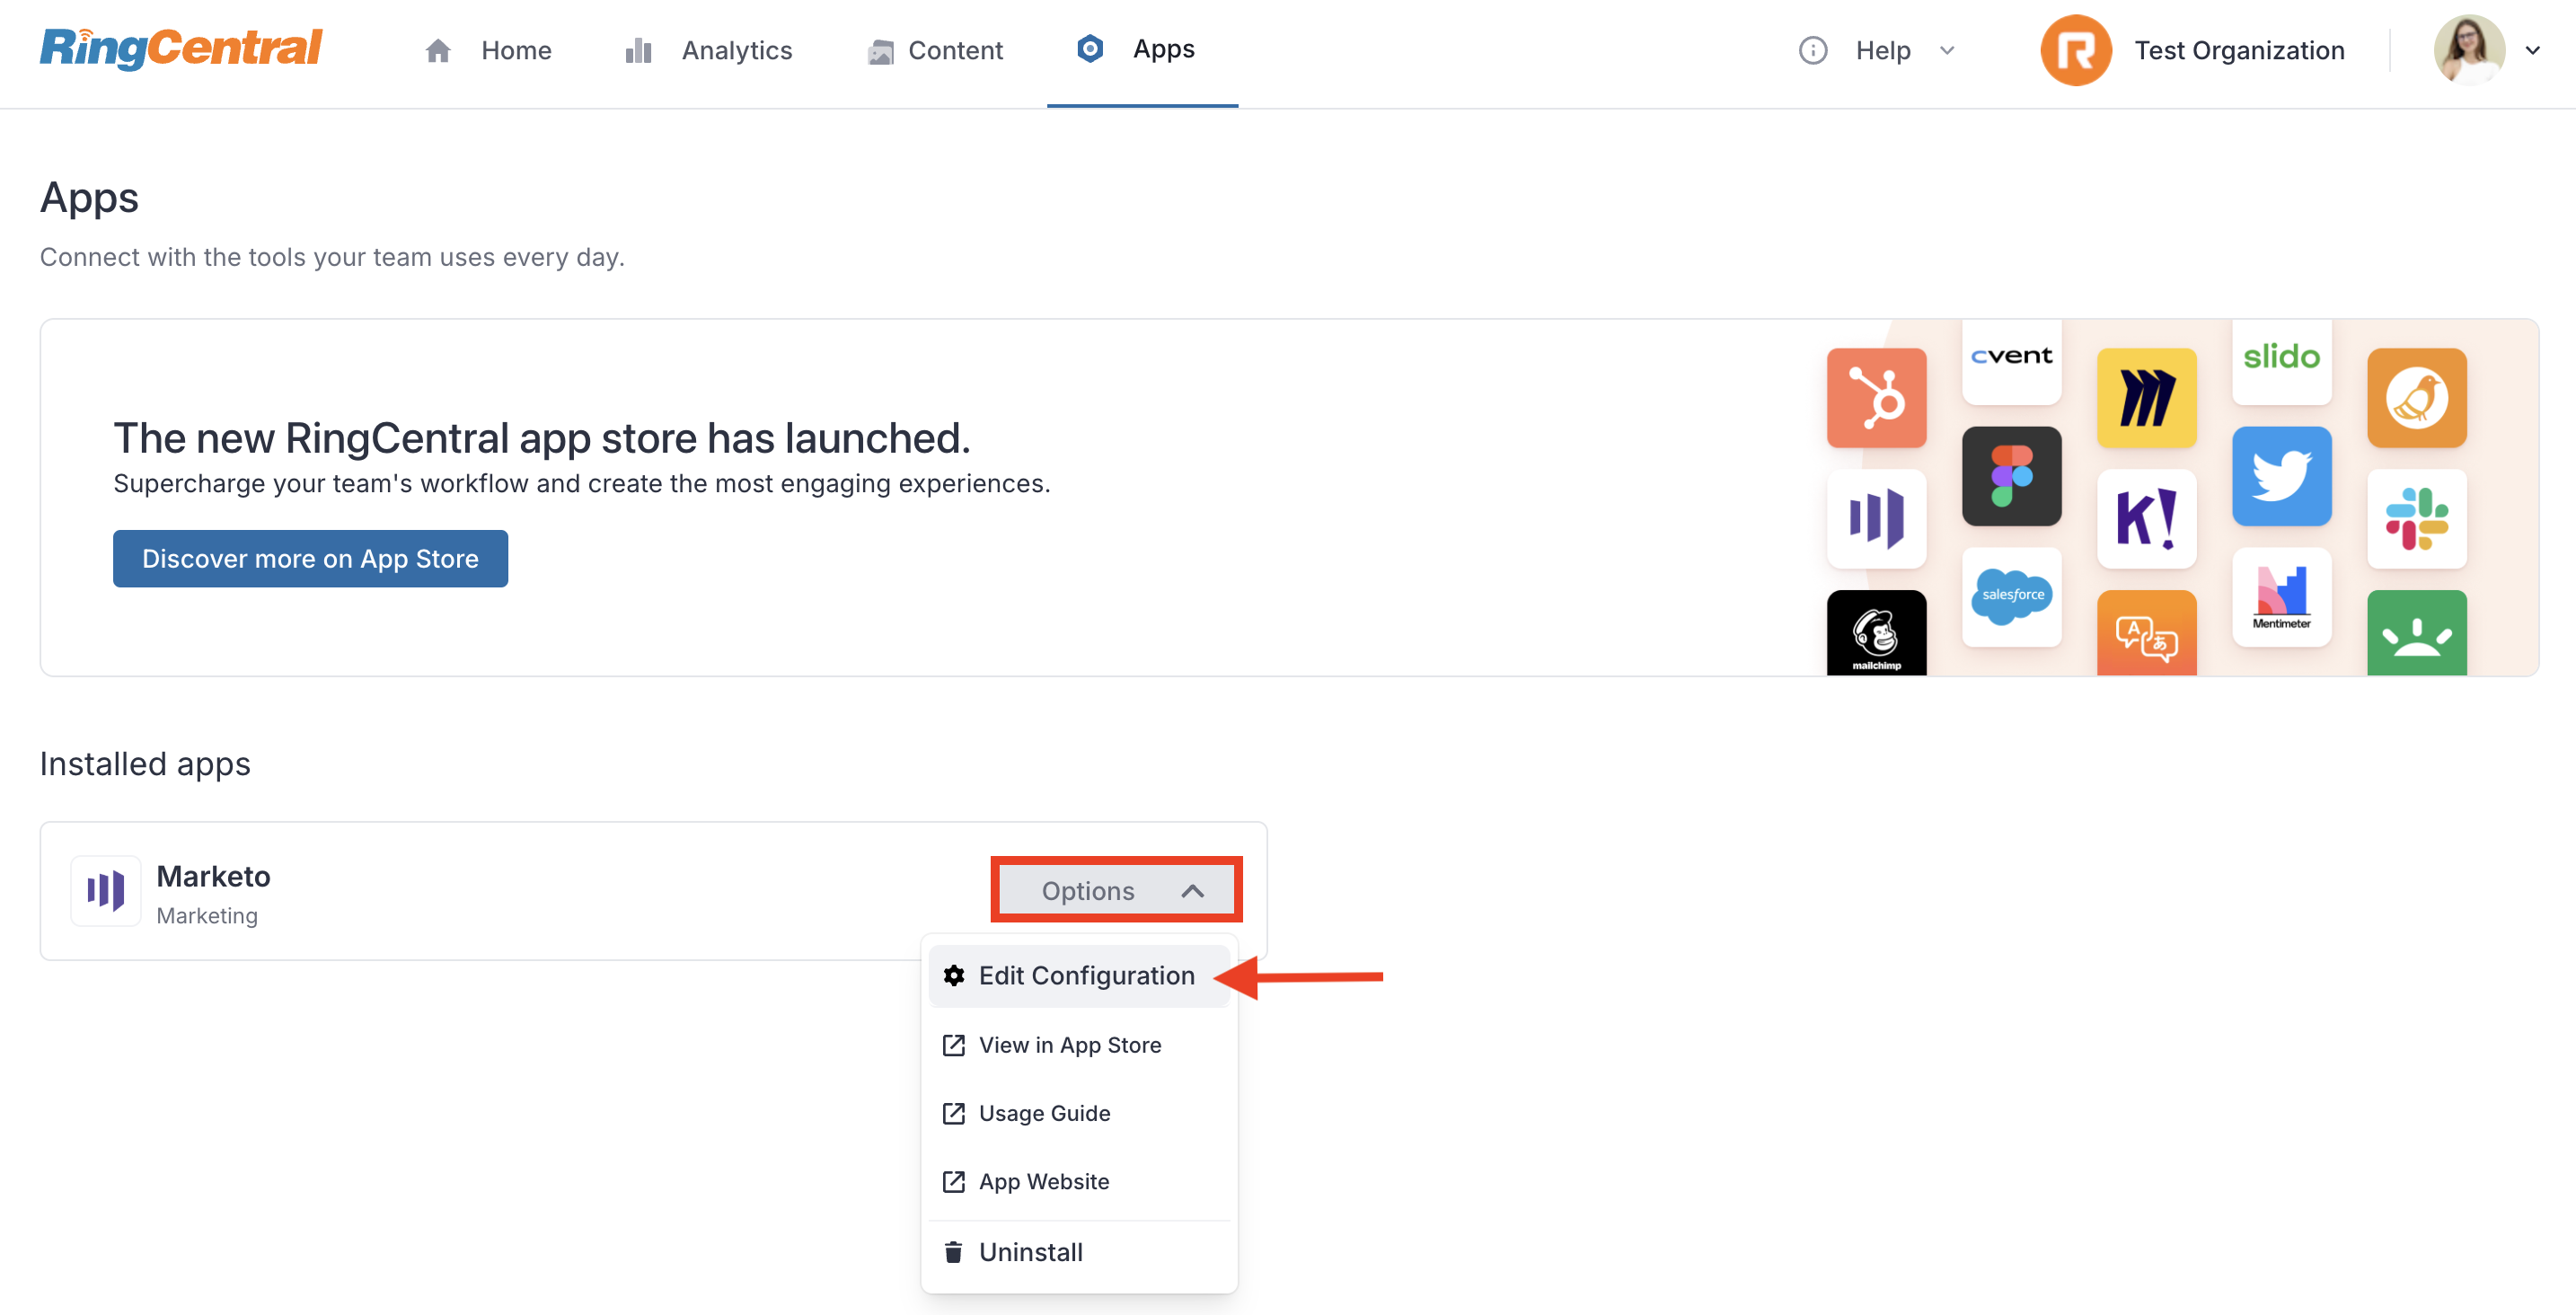Choose App Website from the menu
This screenshot has width=2576, height=1315.
pos(1079,1181)
